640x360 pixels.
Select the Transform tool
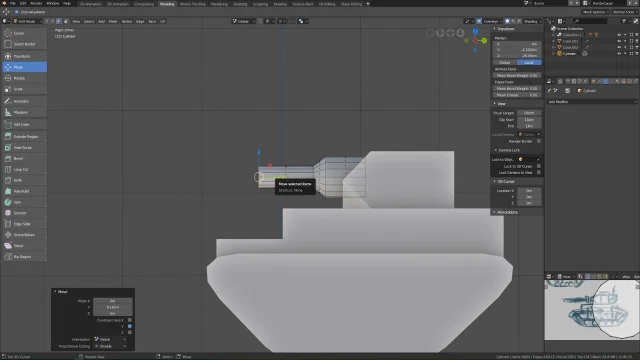click(x=24, y=56)
